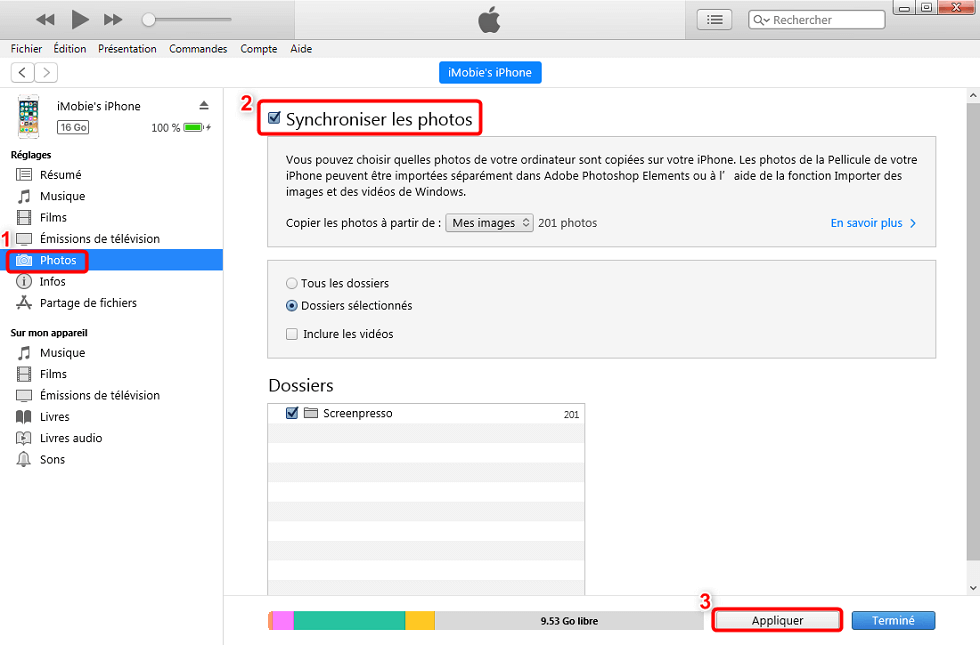Click the Apple logo in the header
Viewport: 980px width, 645px height.
click(x=489, y=19)
